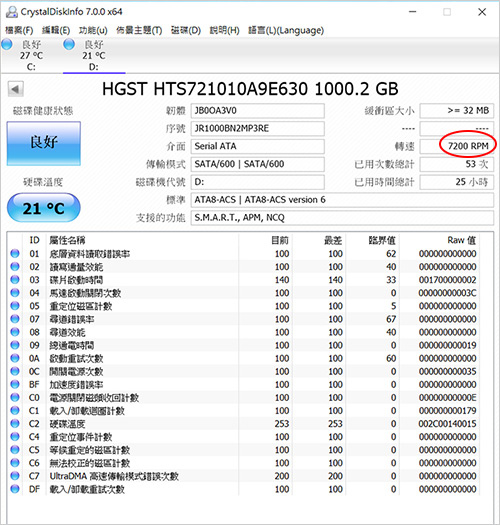Click the status dot for attribute C6
Viewport: 500px width, 525px height.
[15, 463]
